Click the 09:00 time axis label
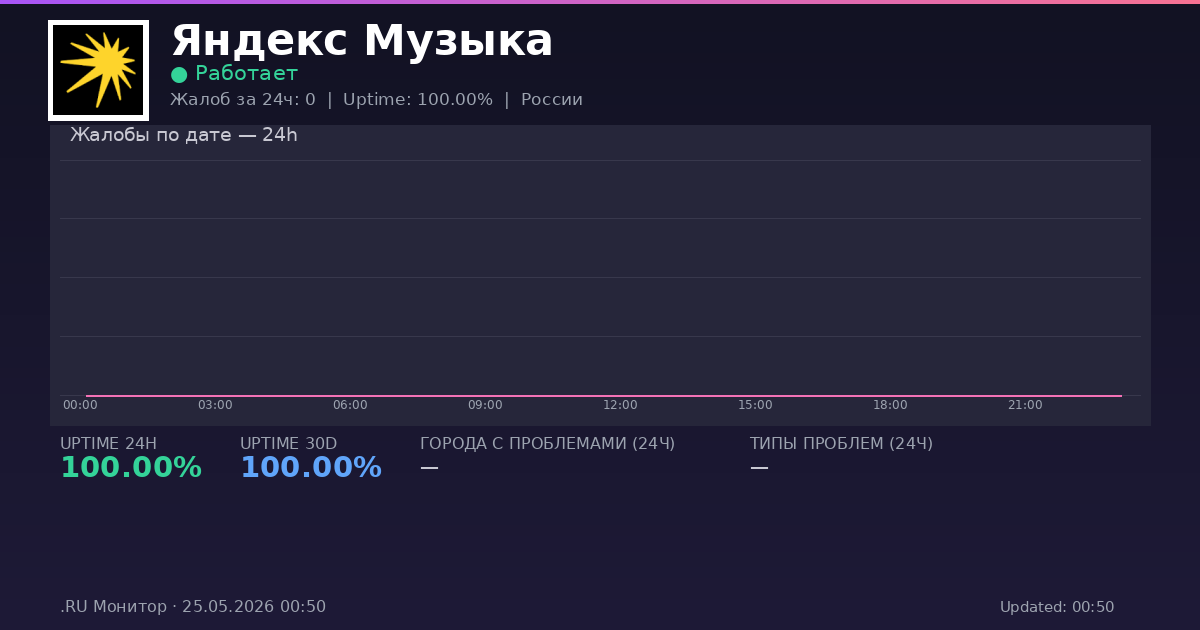 485,405
